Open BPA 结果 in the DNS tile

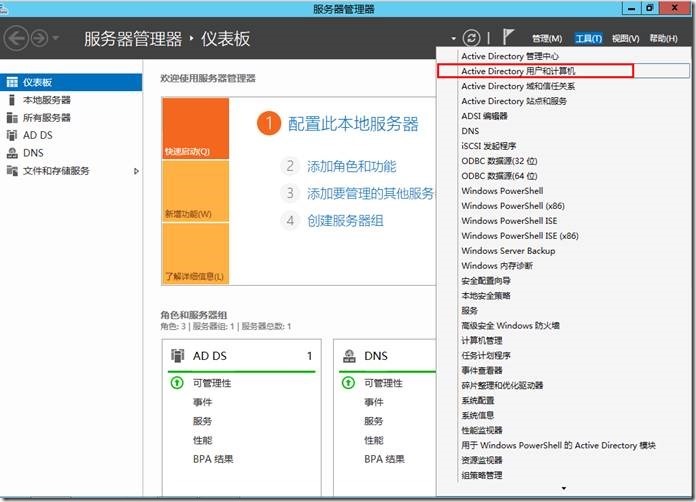pos(384,459)
